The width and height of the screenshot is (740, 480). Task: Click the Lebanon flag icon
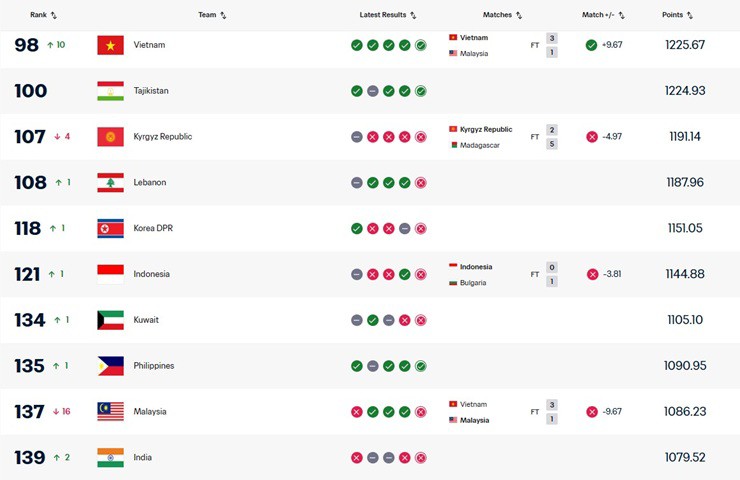[x=110, y=183]
